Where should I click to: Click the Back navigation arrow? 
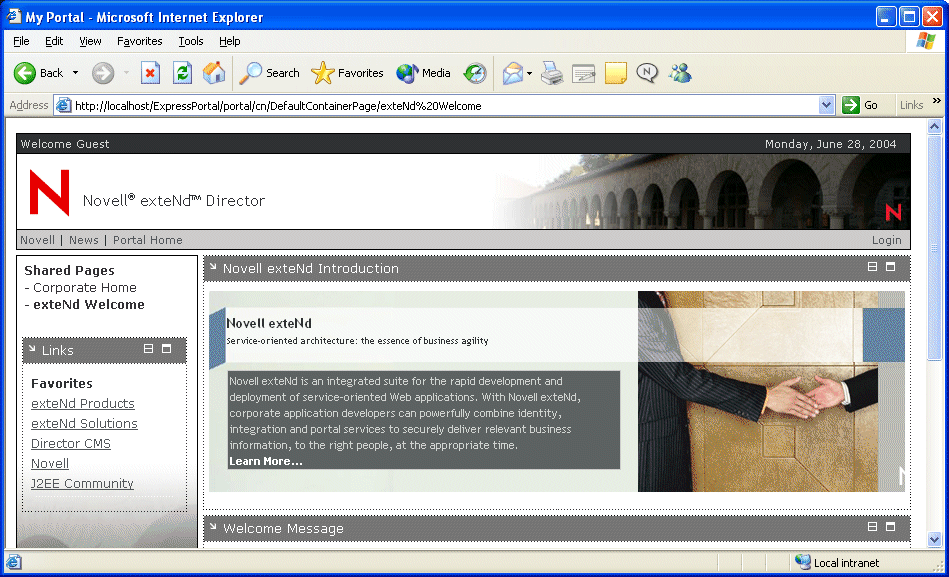(x=25, y=73)
